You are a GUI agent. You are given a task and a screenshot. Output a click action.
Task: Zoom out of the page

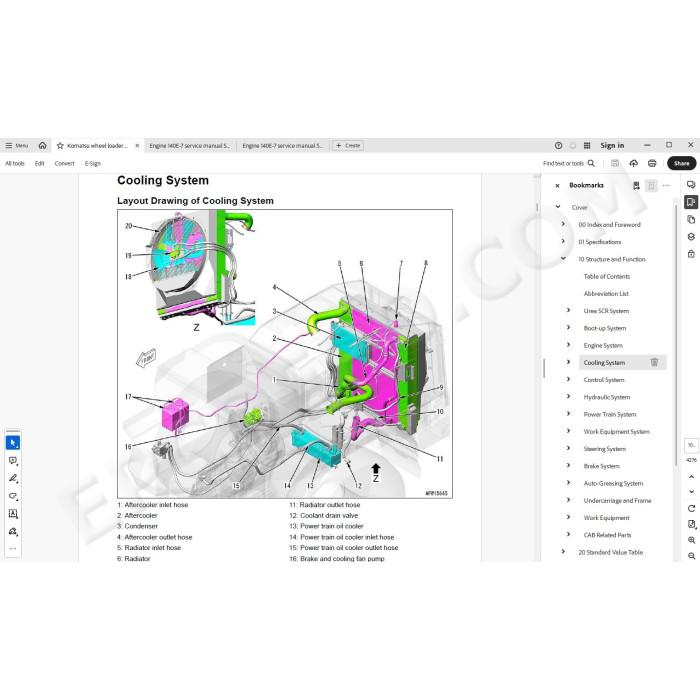[692, 556]
